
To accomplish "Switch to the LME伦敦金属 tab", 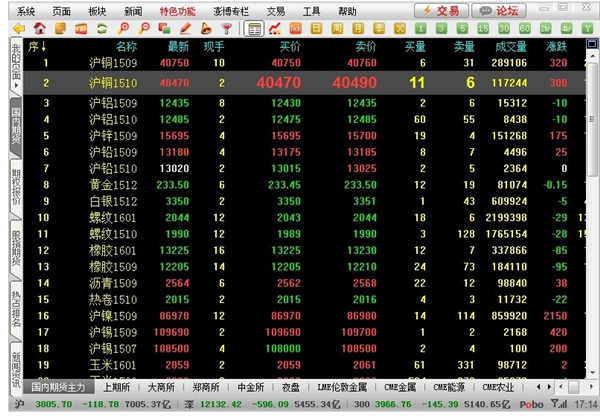I will coord(342,387).
